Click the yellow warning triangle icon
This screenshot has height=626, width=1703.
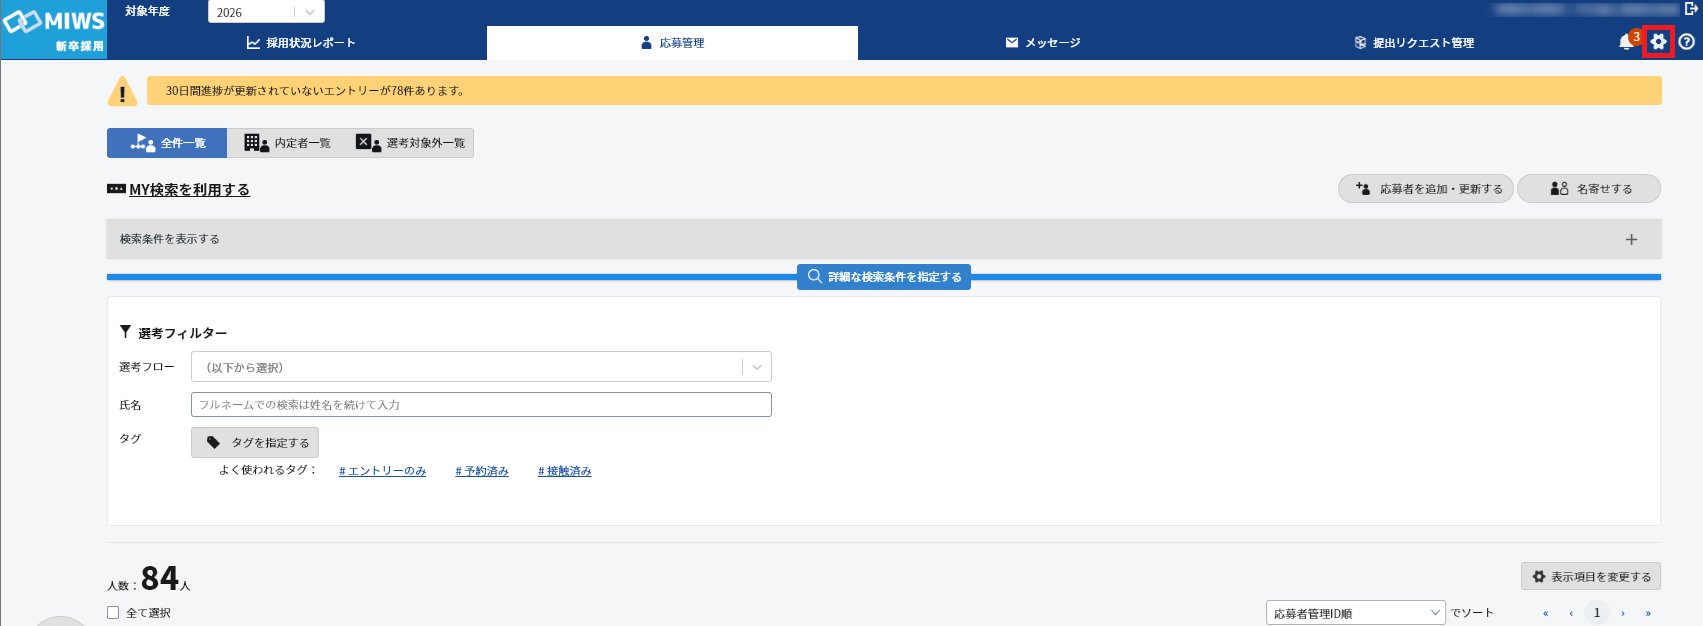click(122, 92)
